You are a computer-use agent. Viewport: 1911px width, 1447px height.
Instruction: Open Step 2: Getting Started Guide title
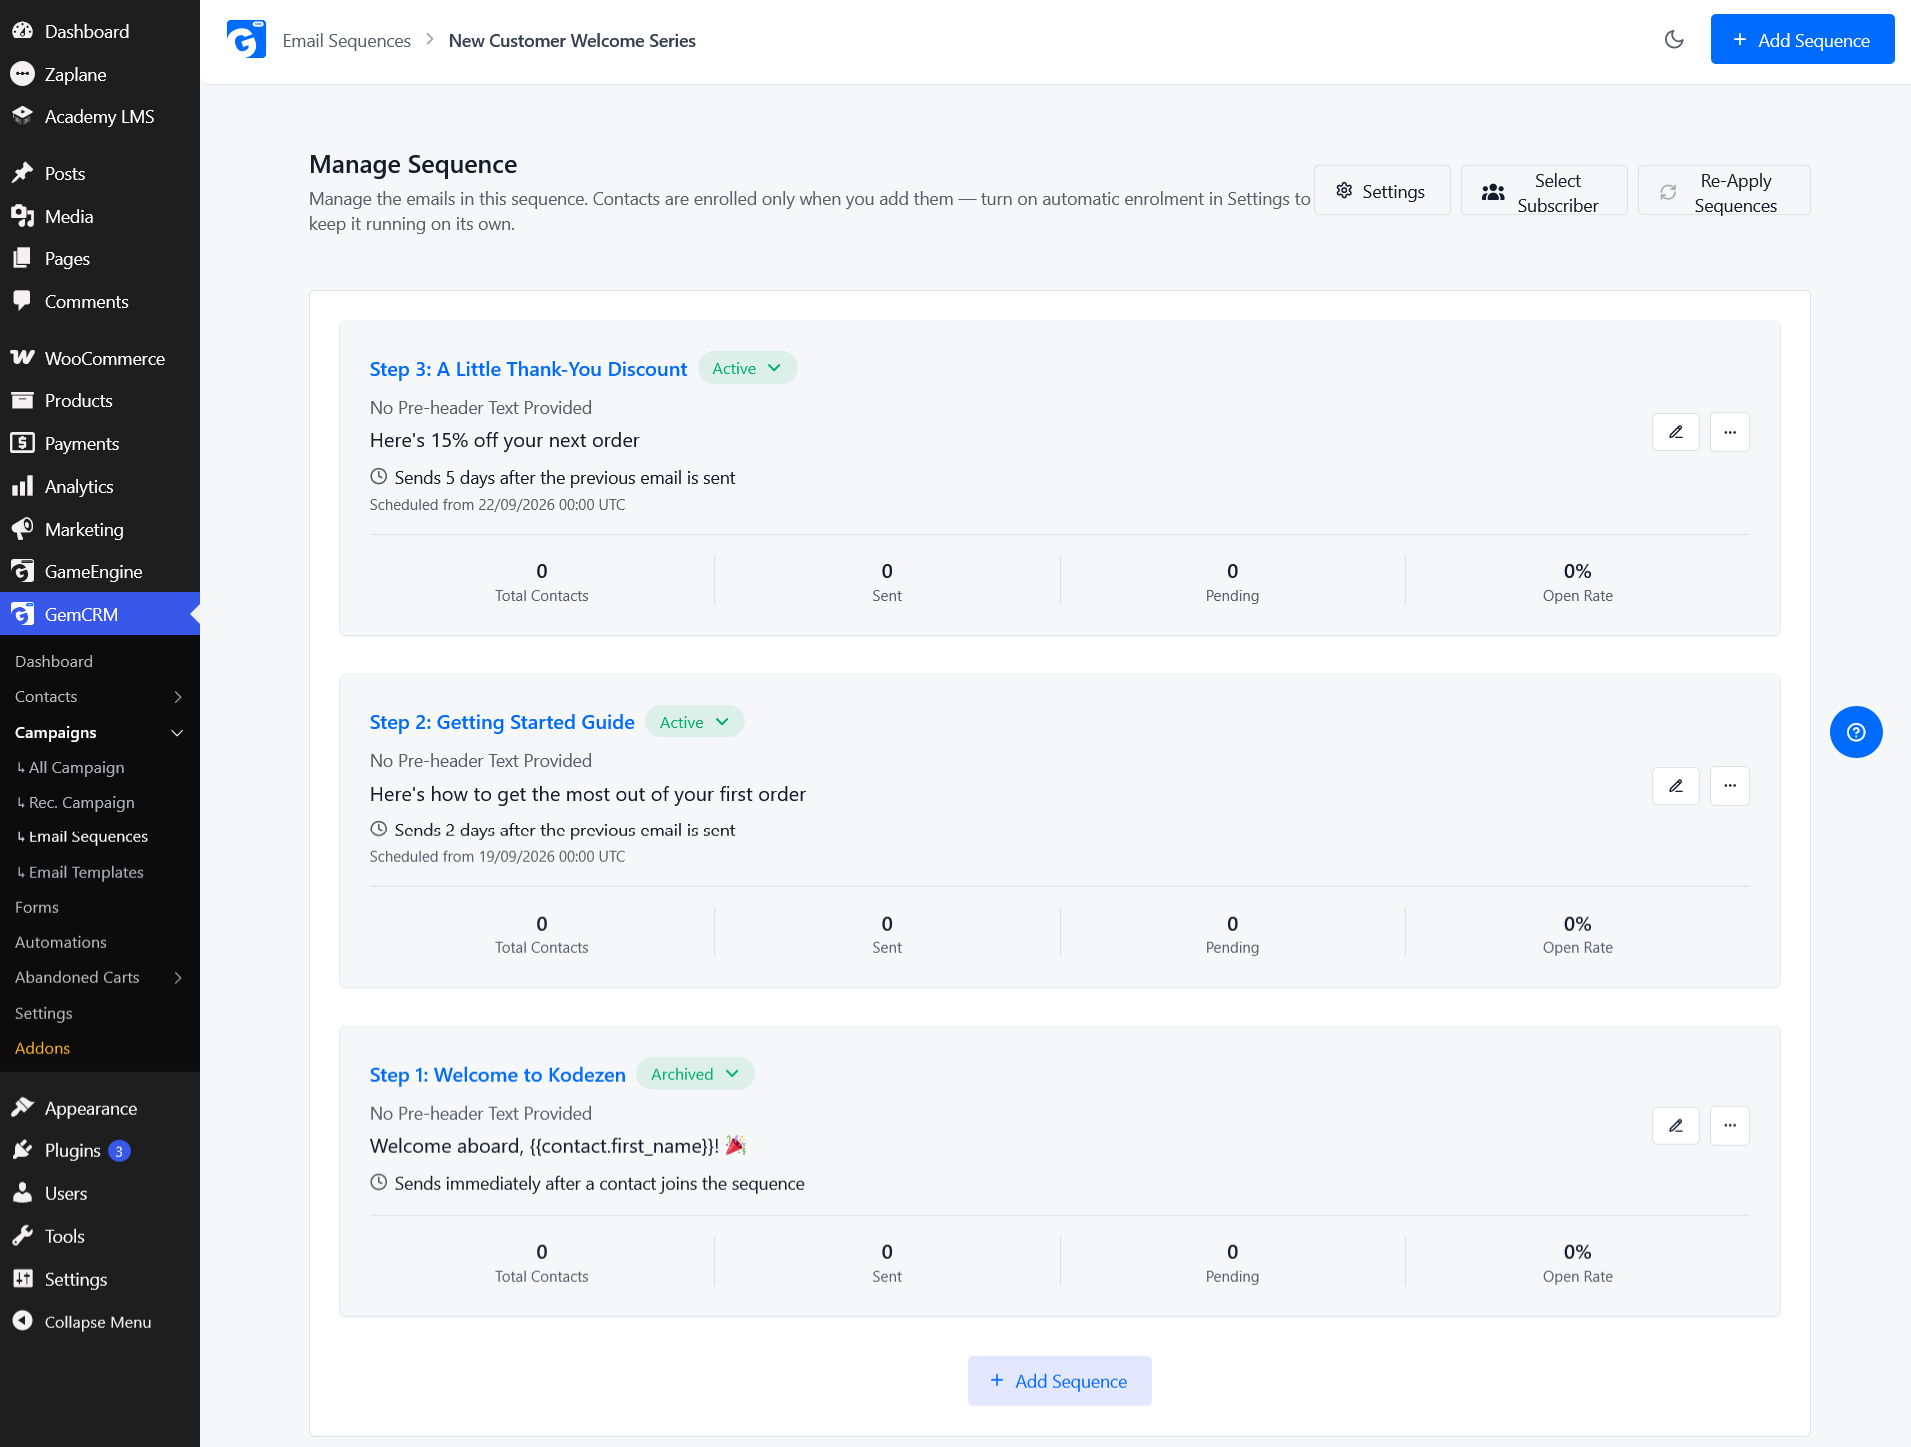(502, 722)
